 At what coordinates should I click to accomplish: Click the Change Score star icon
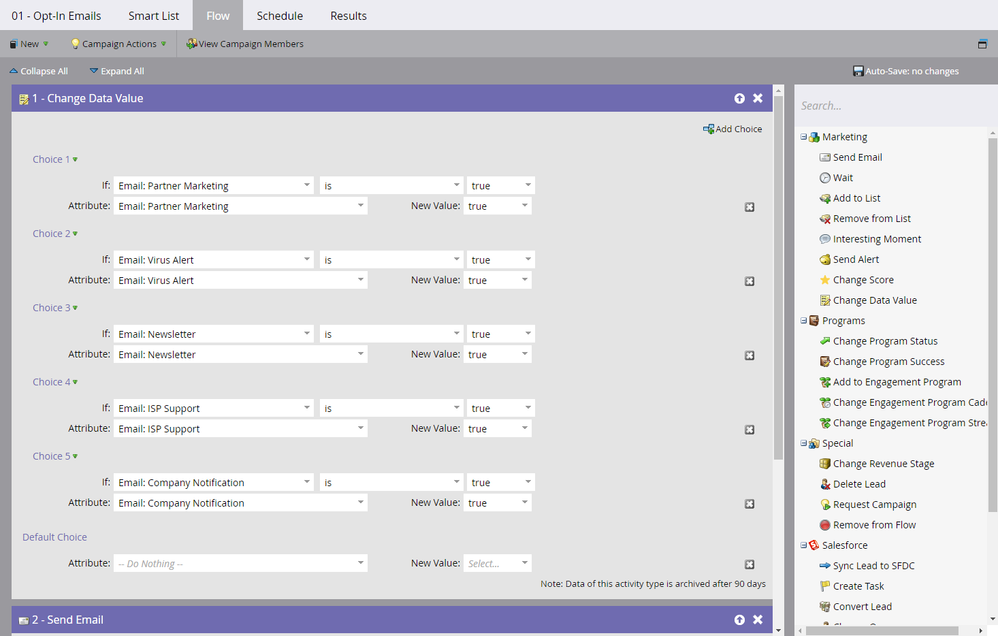(x=825, y=280)
